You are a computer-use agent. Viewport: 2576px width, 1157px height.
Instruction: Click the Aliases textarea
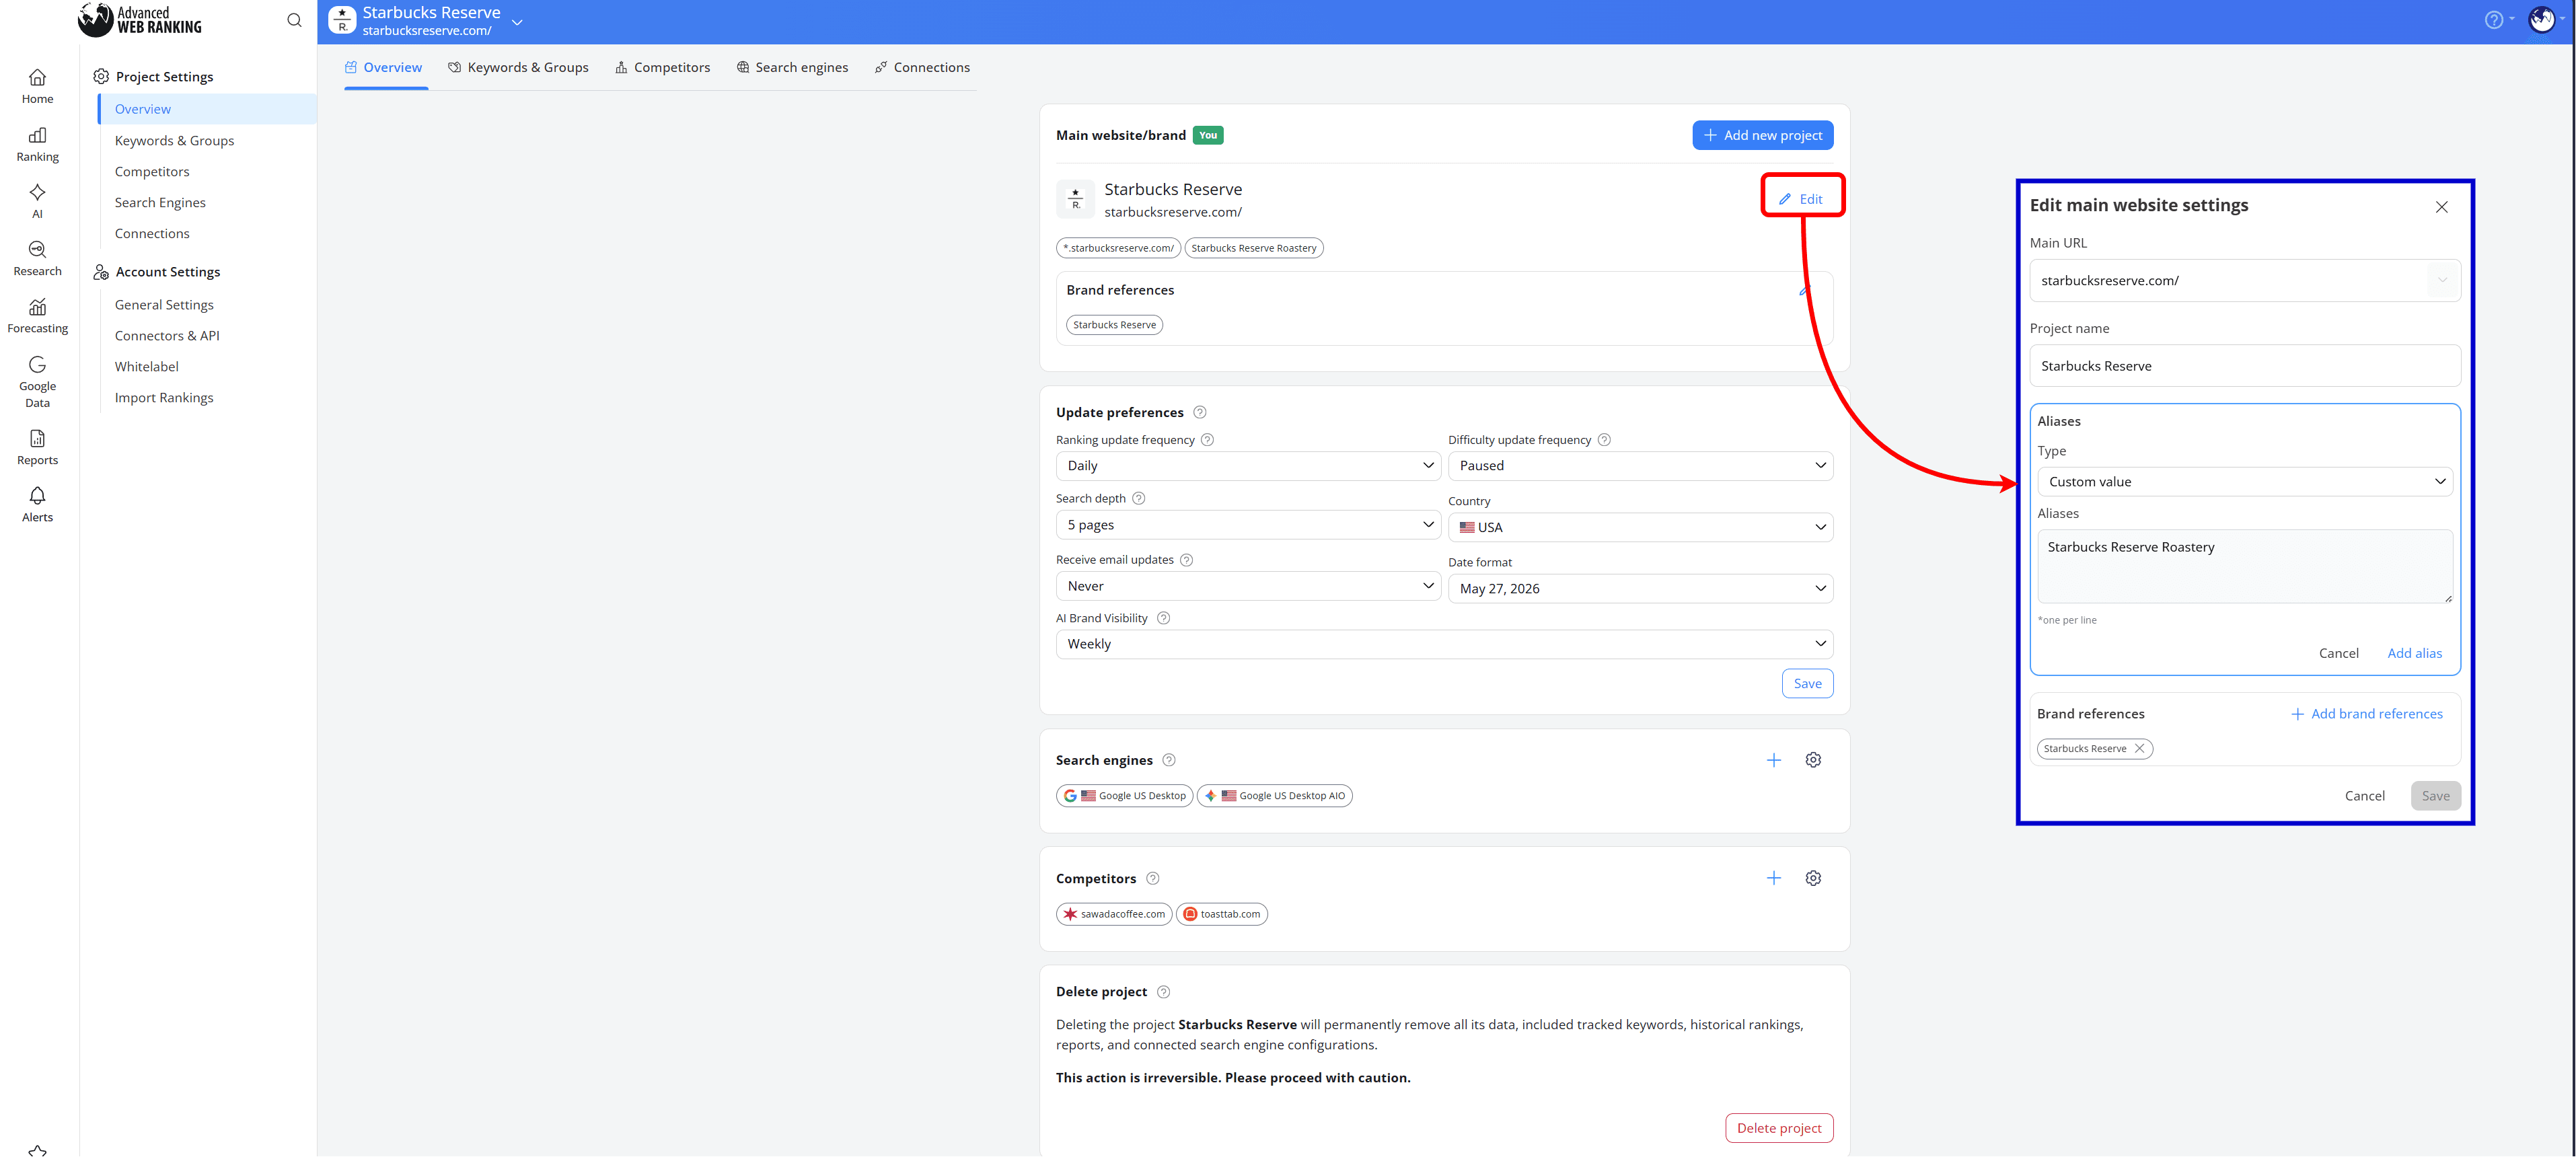[x=2245, y=566]
